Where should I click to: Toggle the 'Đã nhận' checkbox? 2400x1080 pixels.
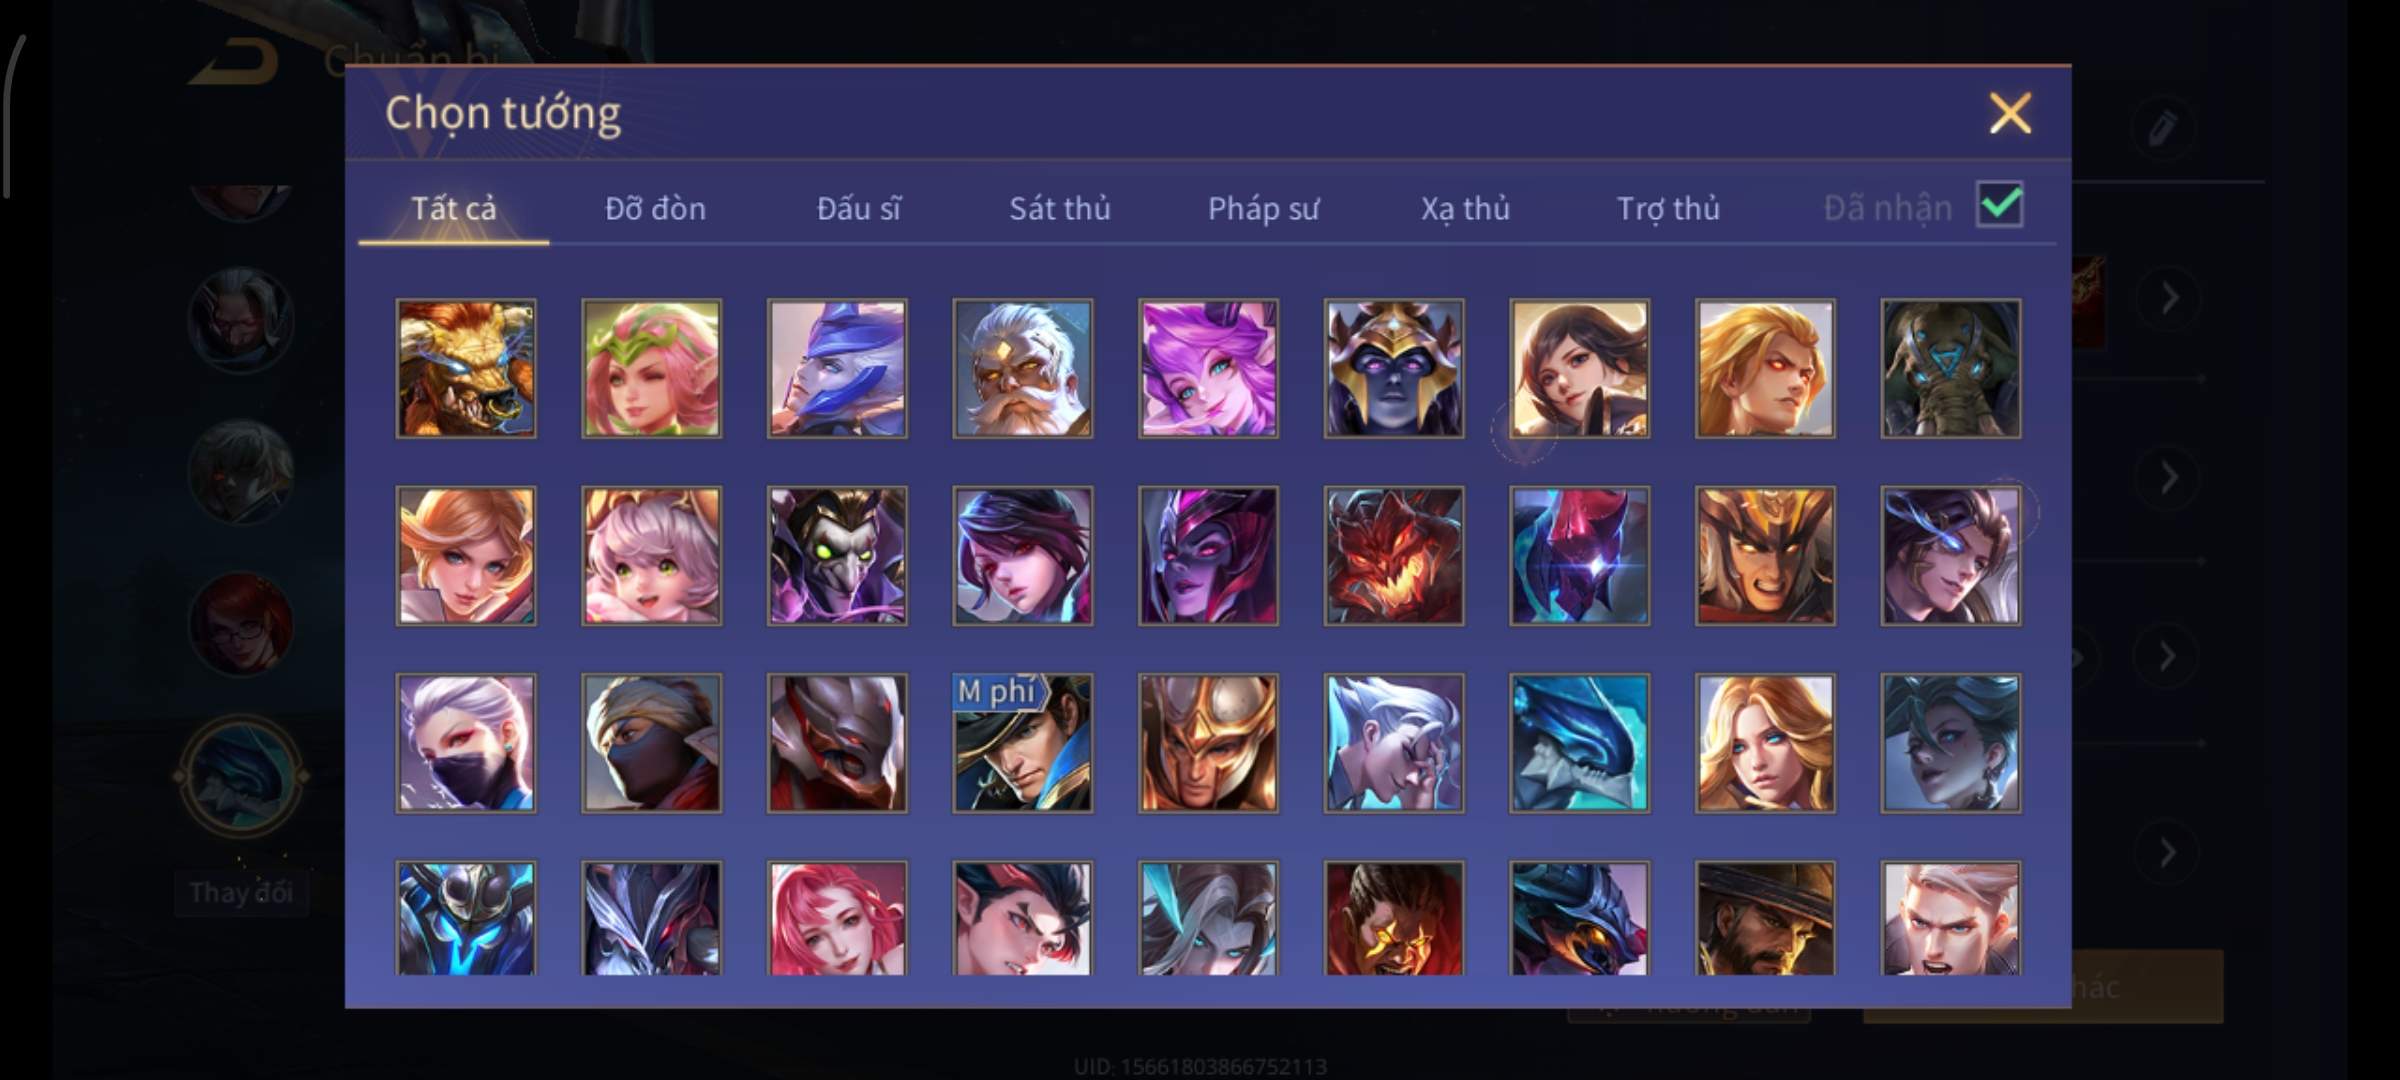click(2000, 206)
